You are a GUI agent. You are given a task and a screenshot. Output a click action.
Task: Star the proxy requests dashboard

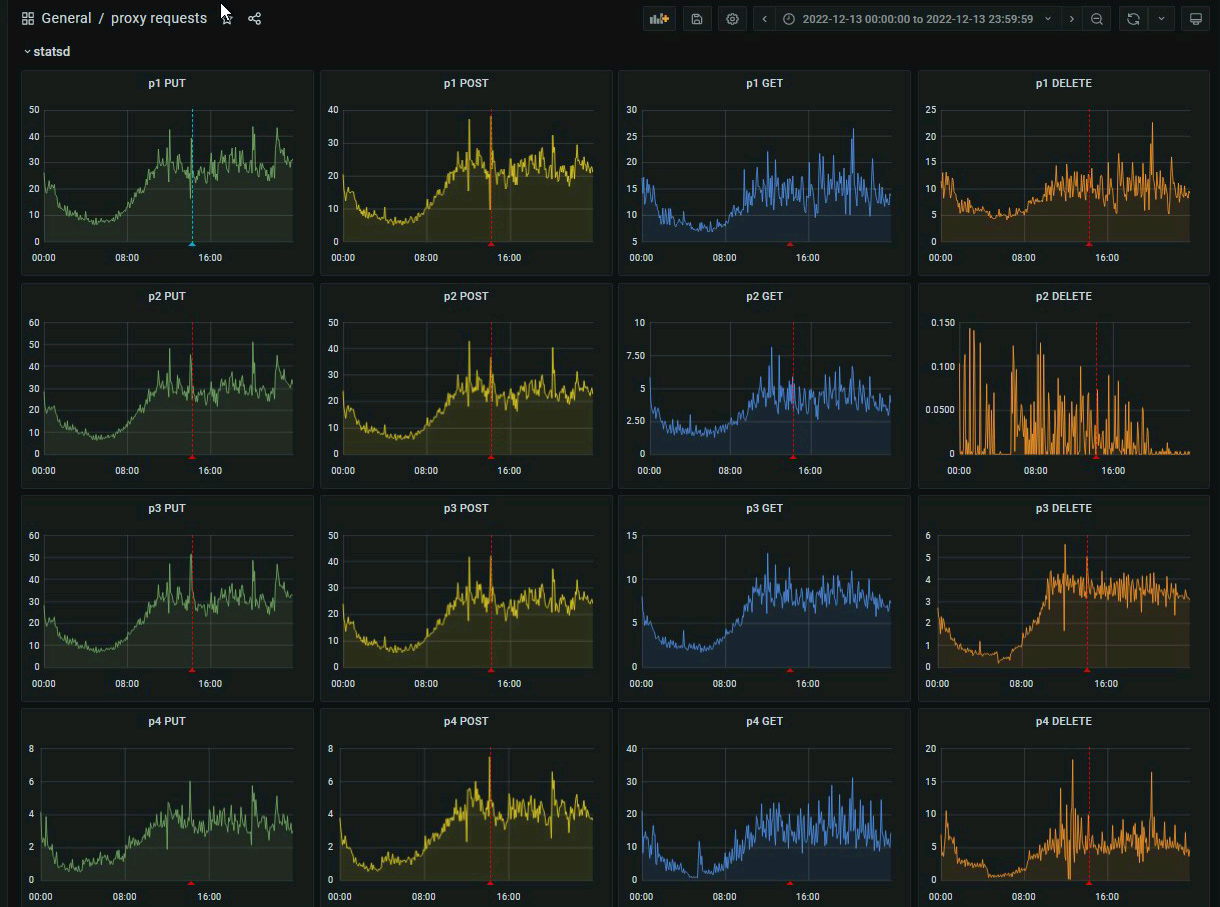[227, 18]
